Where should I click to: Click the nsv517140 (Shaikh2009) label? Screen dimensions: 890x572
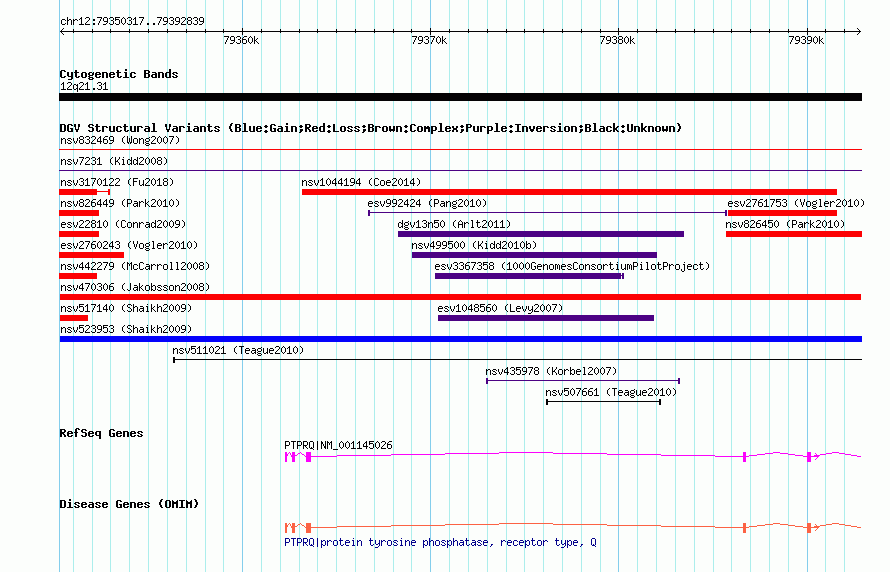(126, 308)
